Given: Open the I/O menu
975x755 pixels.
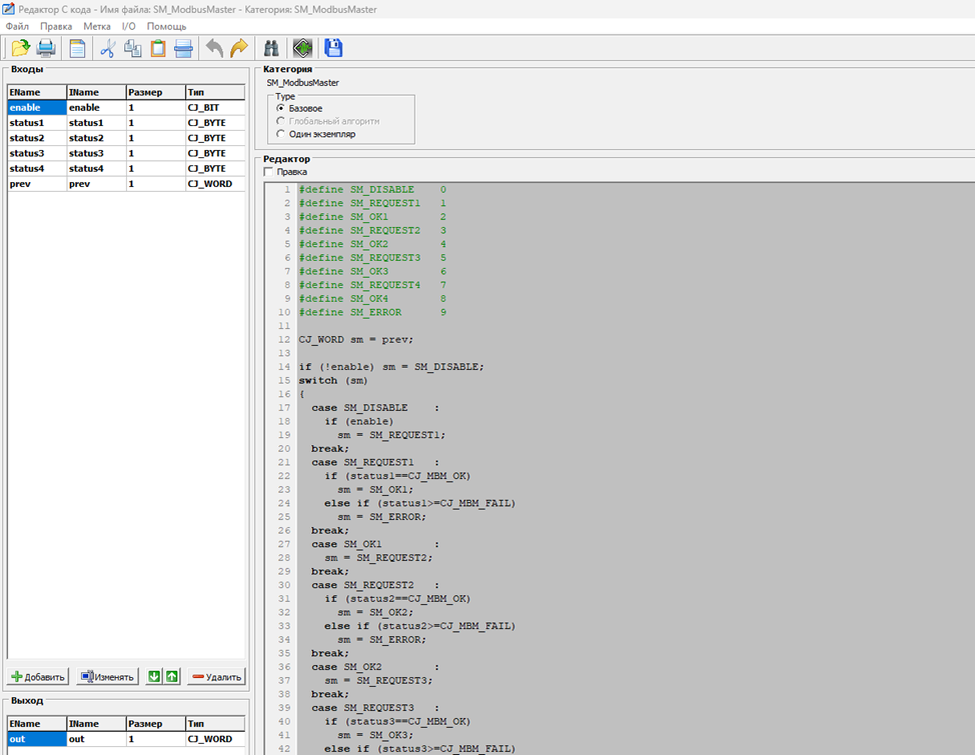Looking at the screenshot, I should [129, 26].
